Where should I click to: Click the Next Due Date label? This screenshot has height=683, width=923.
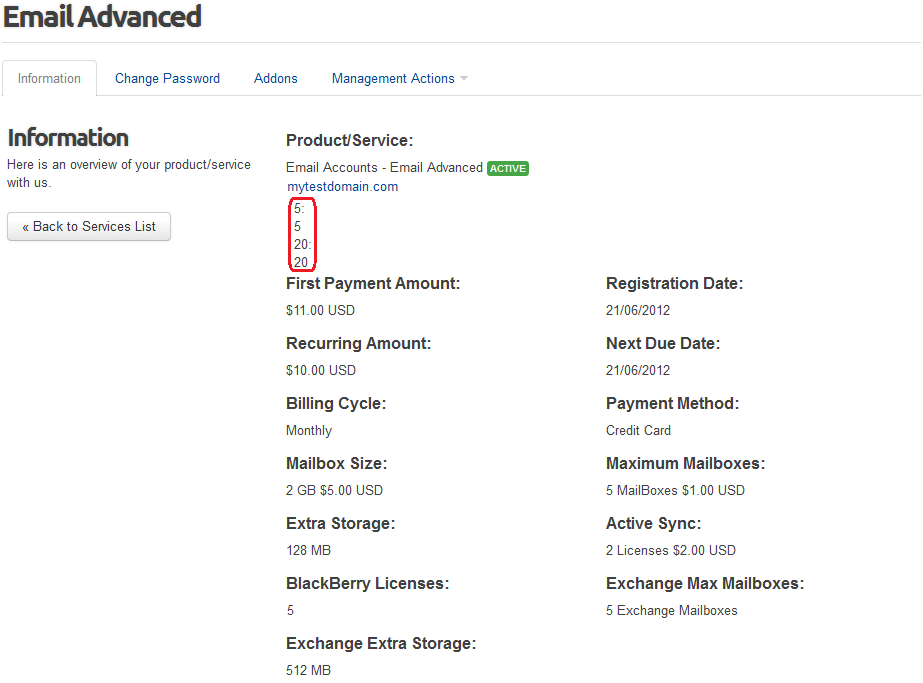663,344
